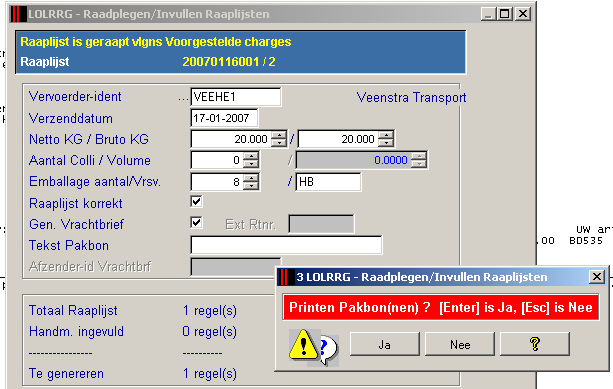The image size is (613, 389).
Task: Click the Te genereren label
Action: pyautogui.click(x=66, y=374)
